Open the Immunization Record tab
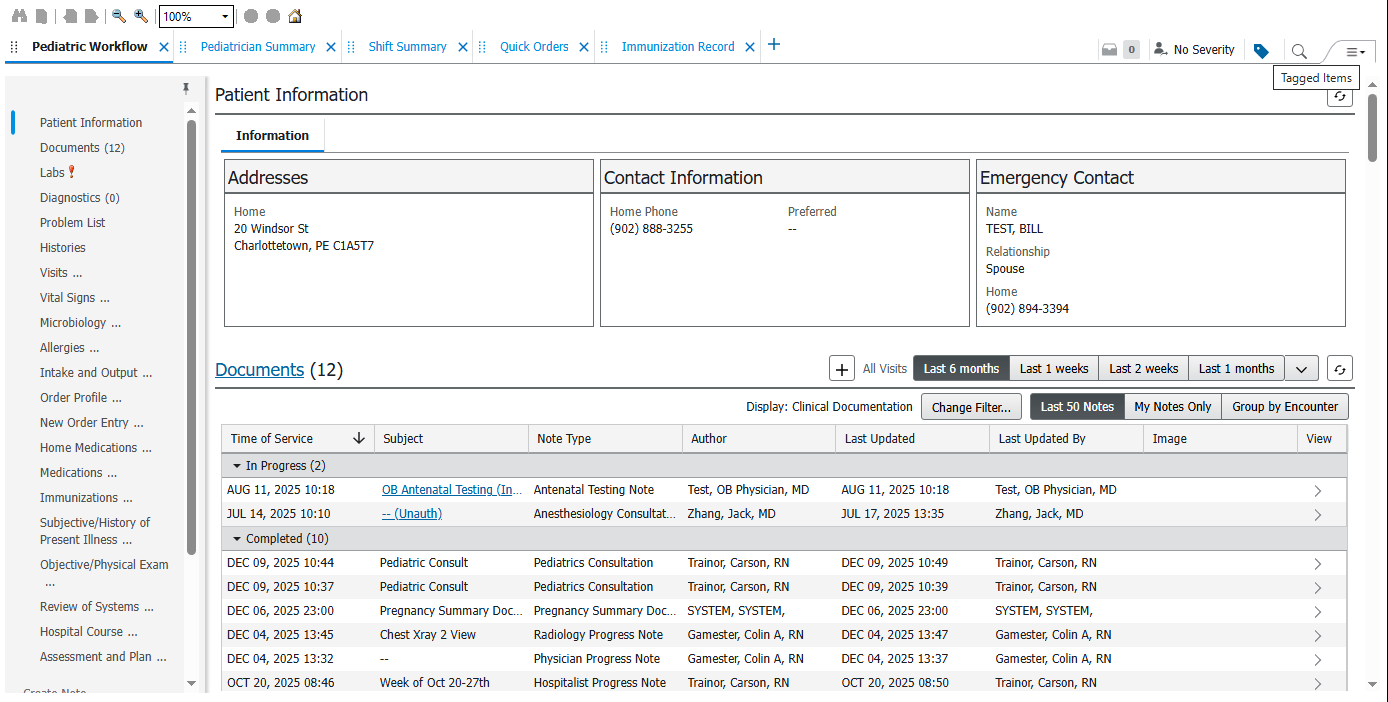The image size is (1388, 702). pyautogui.click(x=677, y=47)
